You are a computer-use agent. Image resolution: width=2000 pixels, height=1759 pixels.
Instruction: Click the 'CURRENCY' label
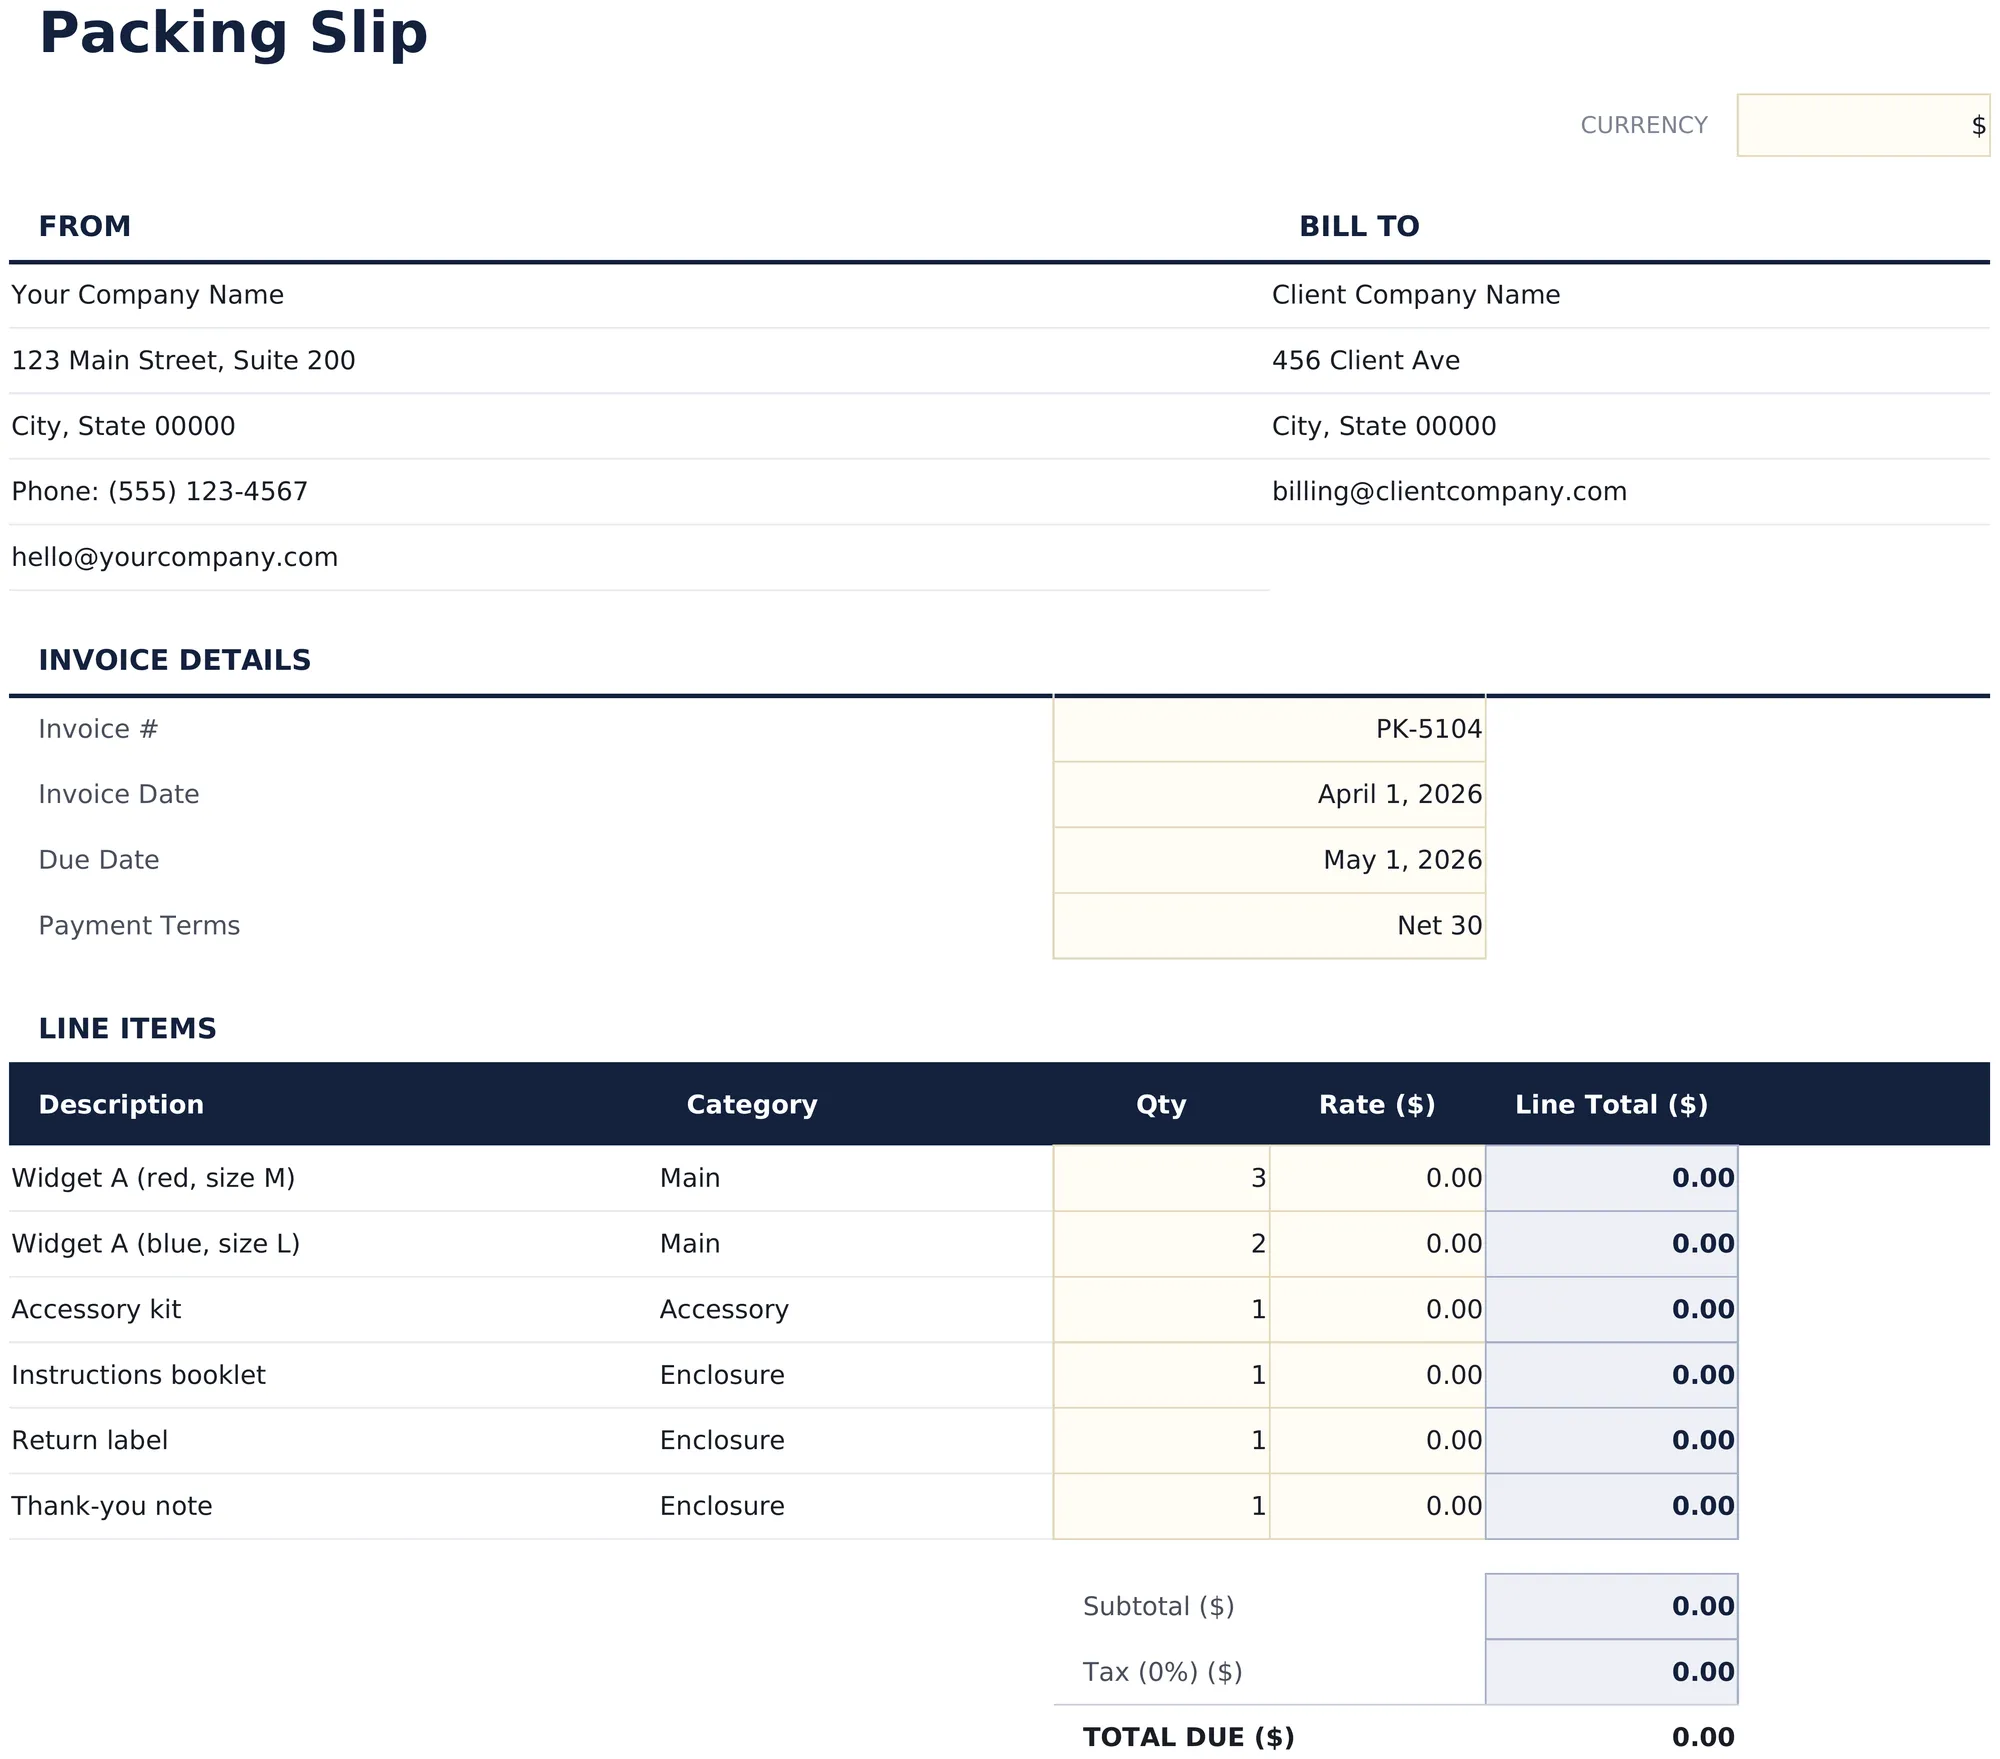click(x=1644, y=125)
